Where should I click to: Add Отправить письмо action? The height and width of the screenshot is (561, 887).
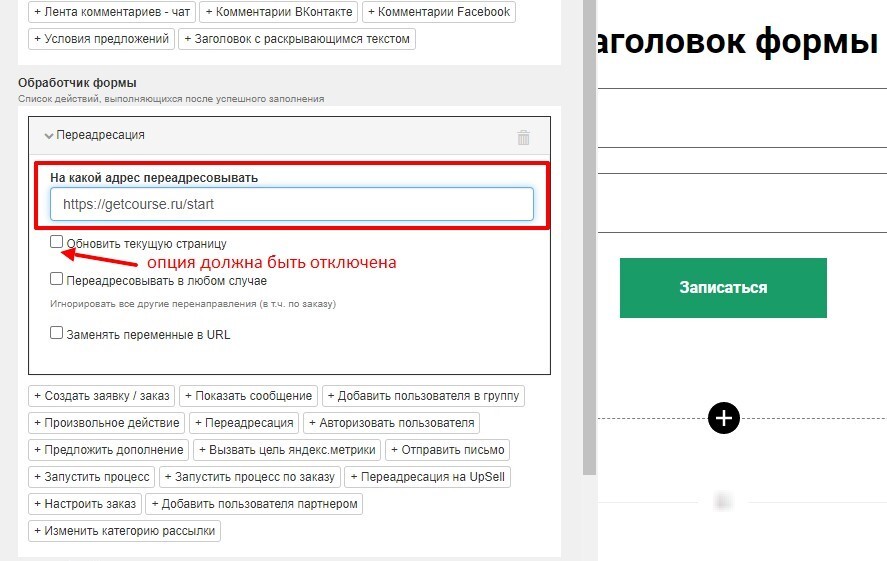[448, 450]
